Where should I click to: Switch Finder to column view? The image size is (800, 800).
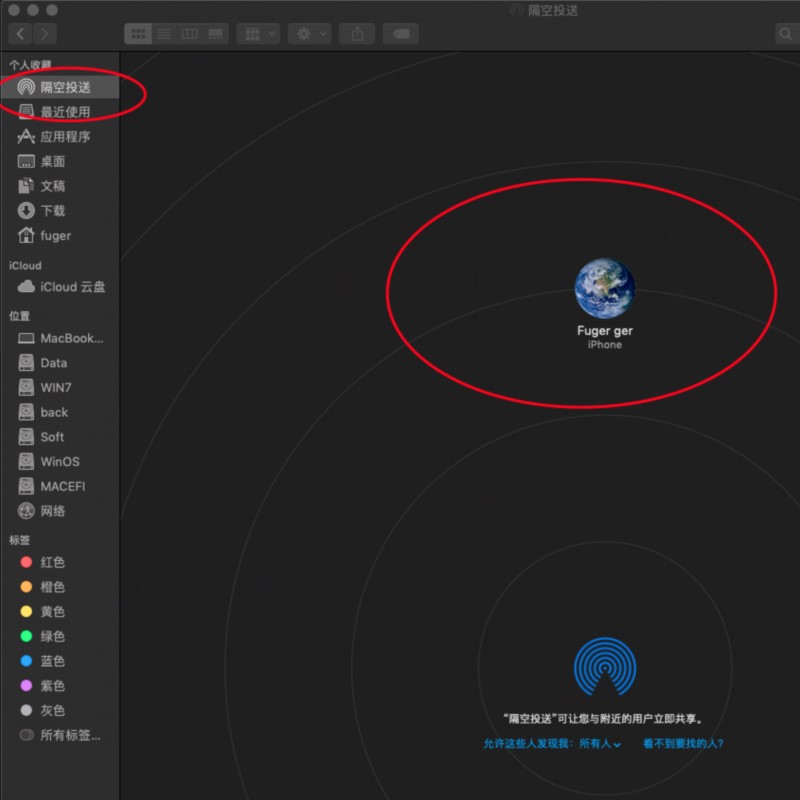point(190,34)
